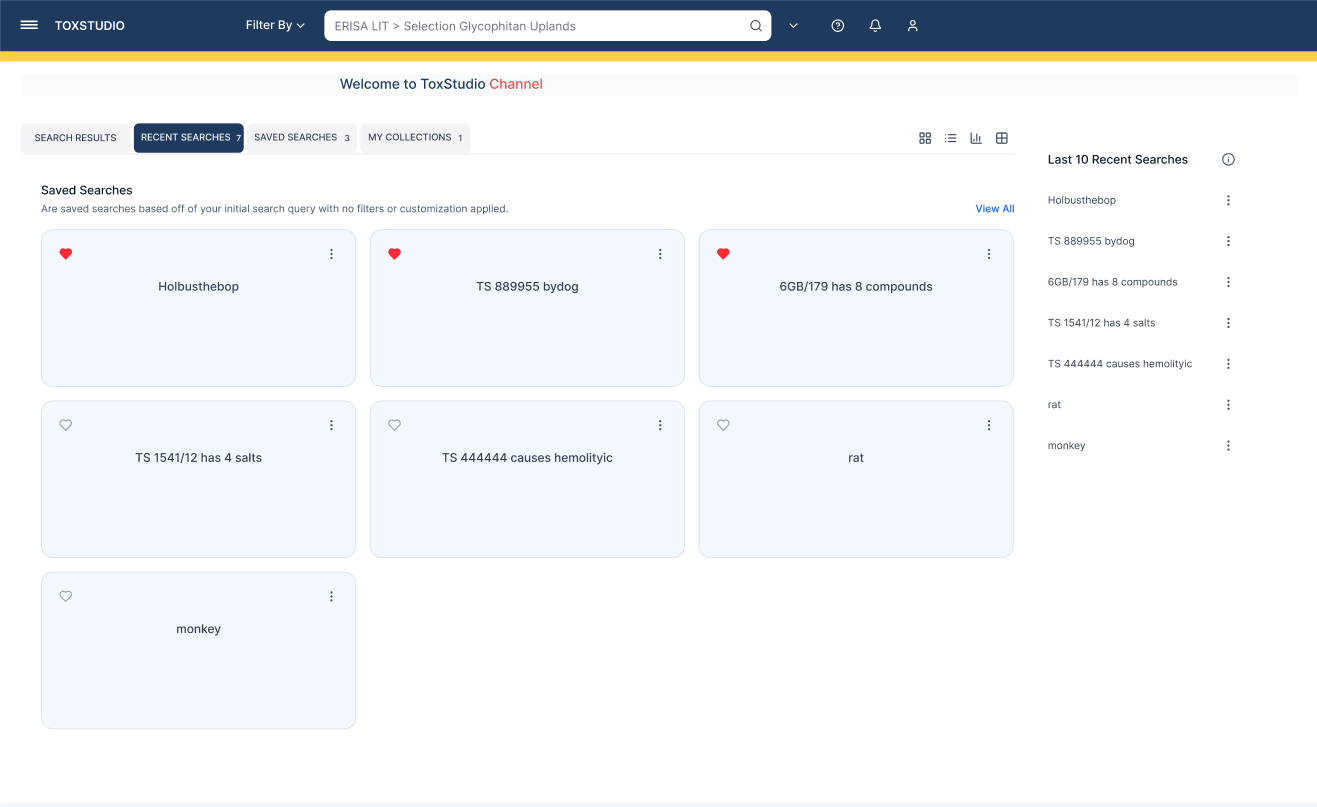Switch to bar chart view icon

pyautogui.click(x=976, y=138)
